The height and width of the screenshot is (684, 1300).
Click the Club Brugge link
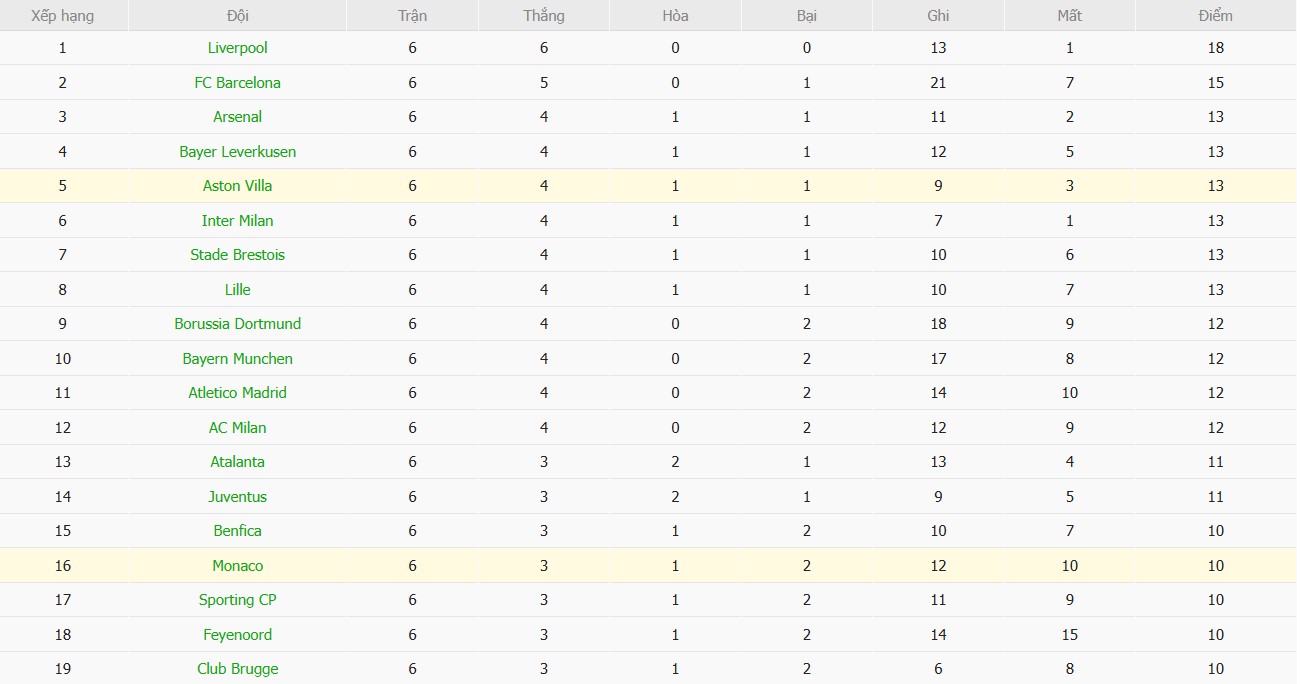(238, 669)
